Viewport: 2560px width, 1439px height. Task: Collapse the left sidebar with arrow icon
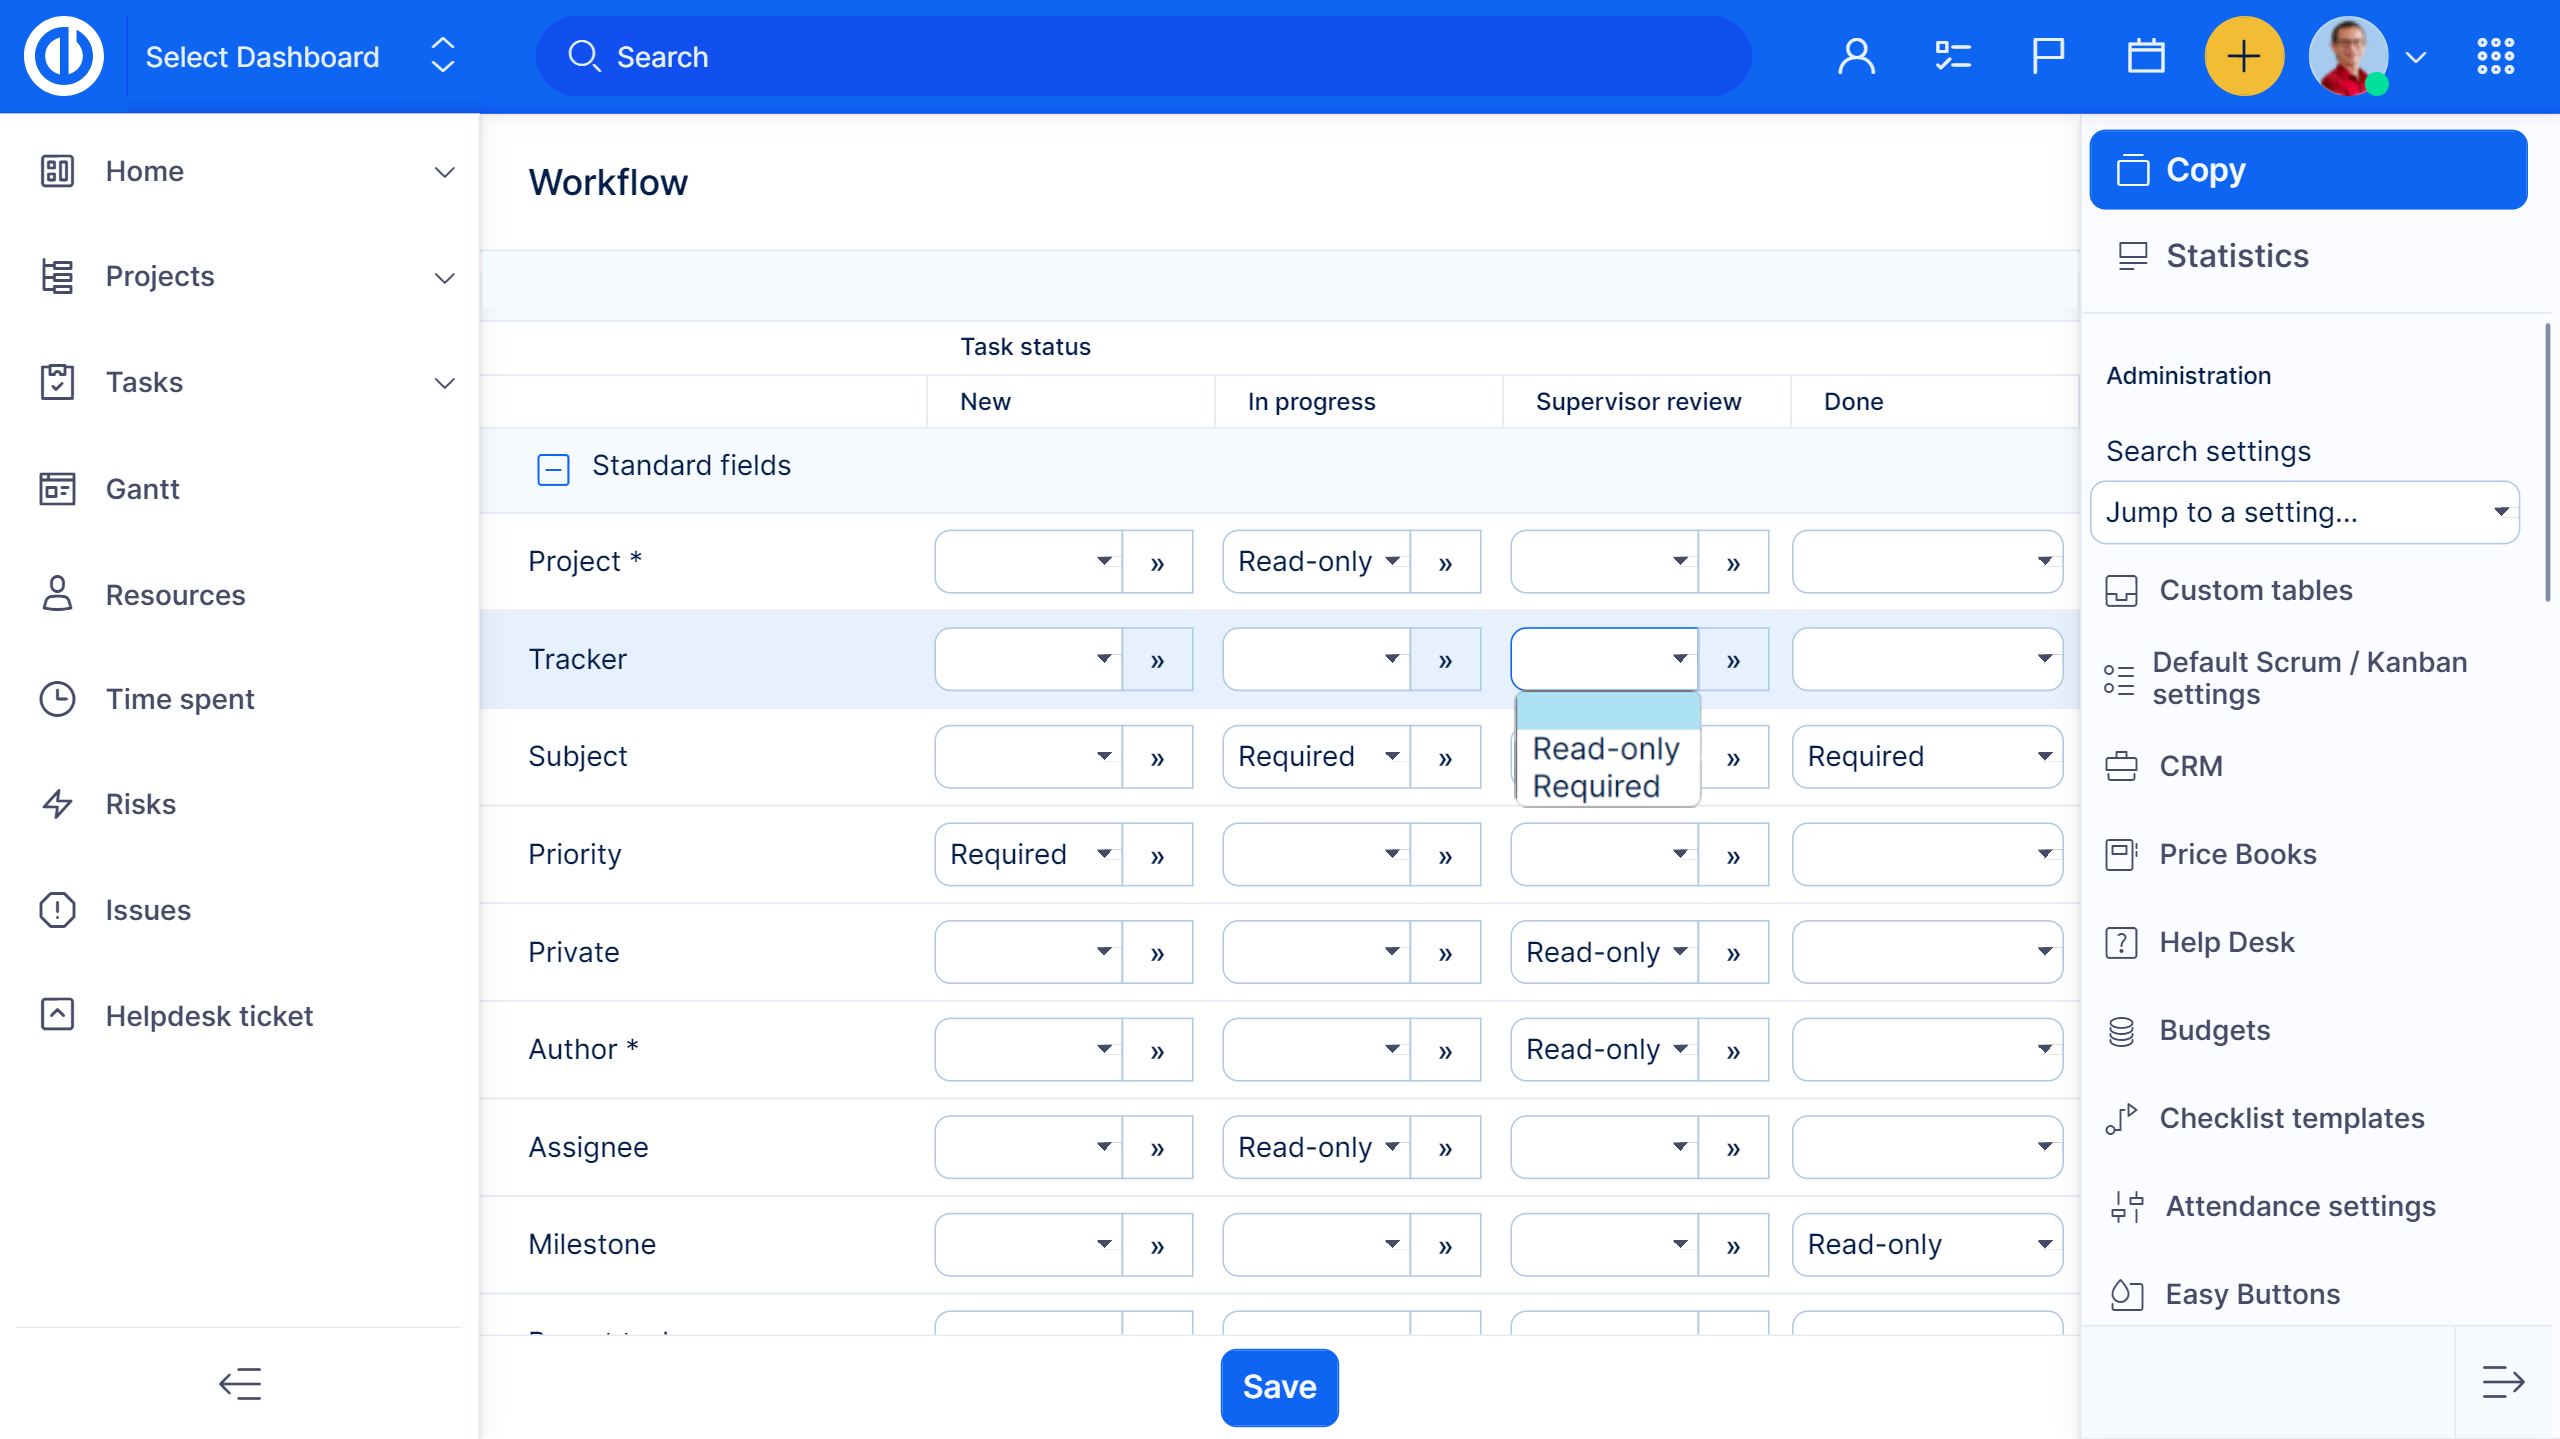click(240, 1384)
